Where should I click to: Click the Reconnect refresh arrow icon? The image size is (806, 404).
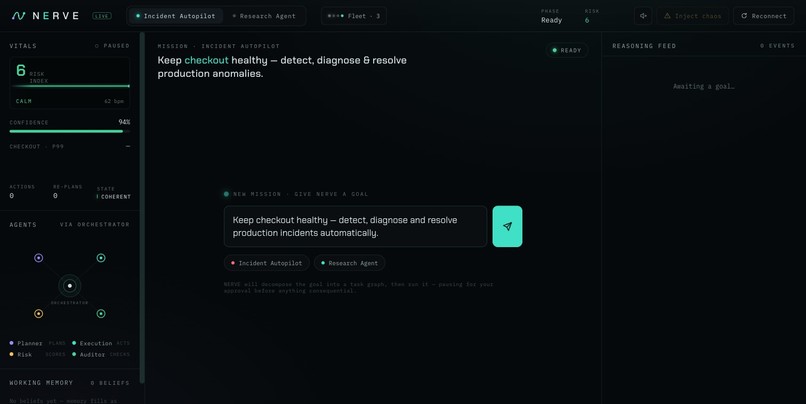pos(744,16)
